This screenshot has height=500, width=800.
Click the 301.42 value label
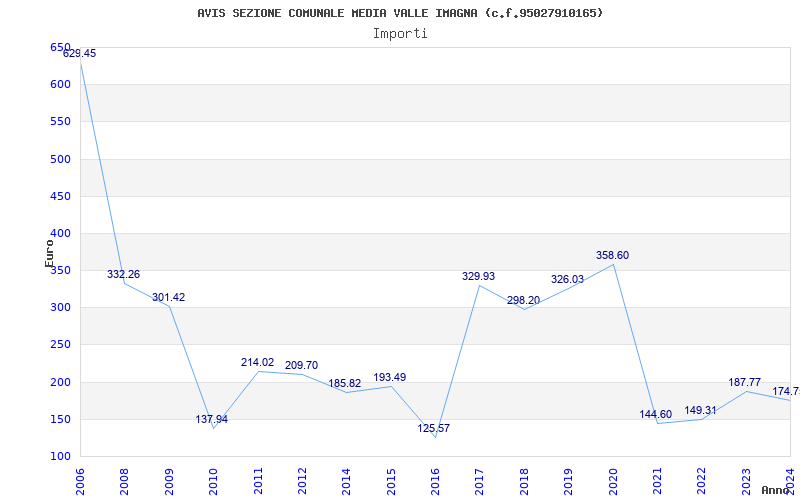pyautogui.click(x=168, y=297)
